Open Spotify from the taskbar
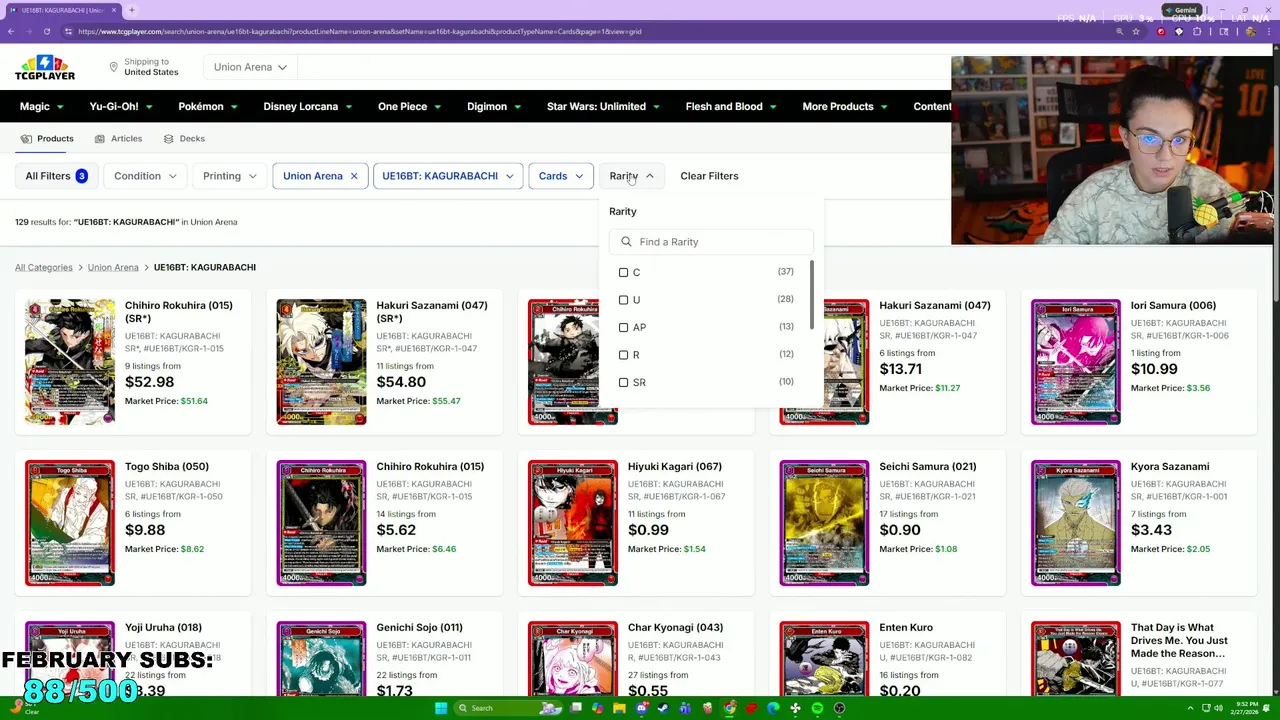This screenshot has height=720, width=1280. point(817,708)
